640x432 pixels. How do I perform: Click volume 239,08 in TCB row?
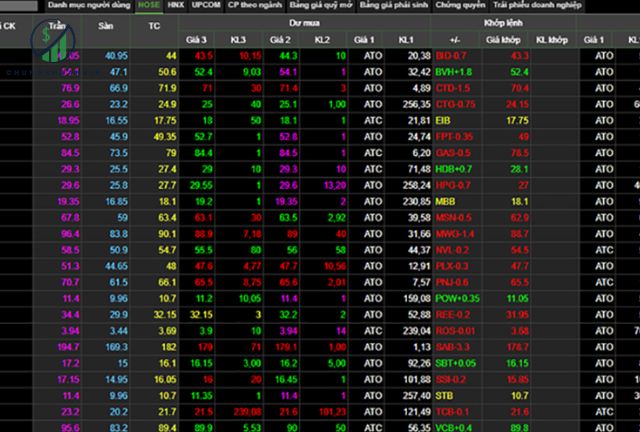(247, 412)
